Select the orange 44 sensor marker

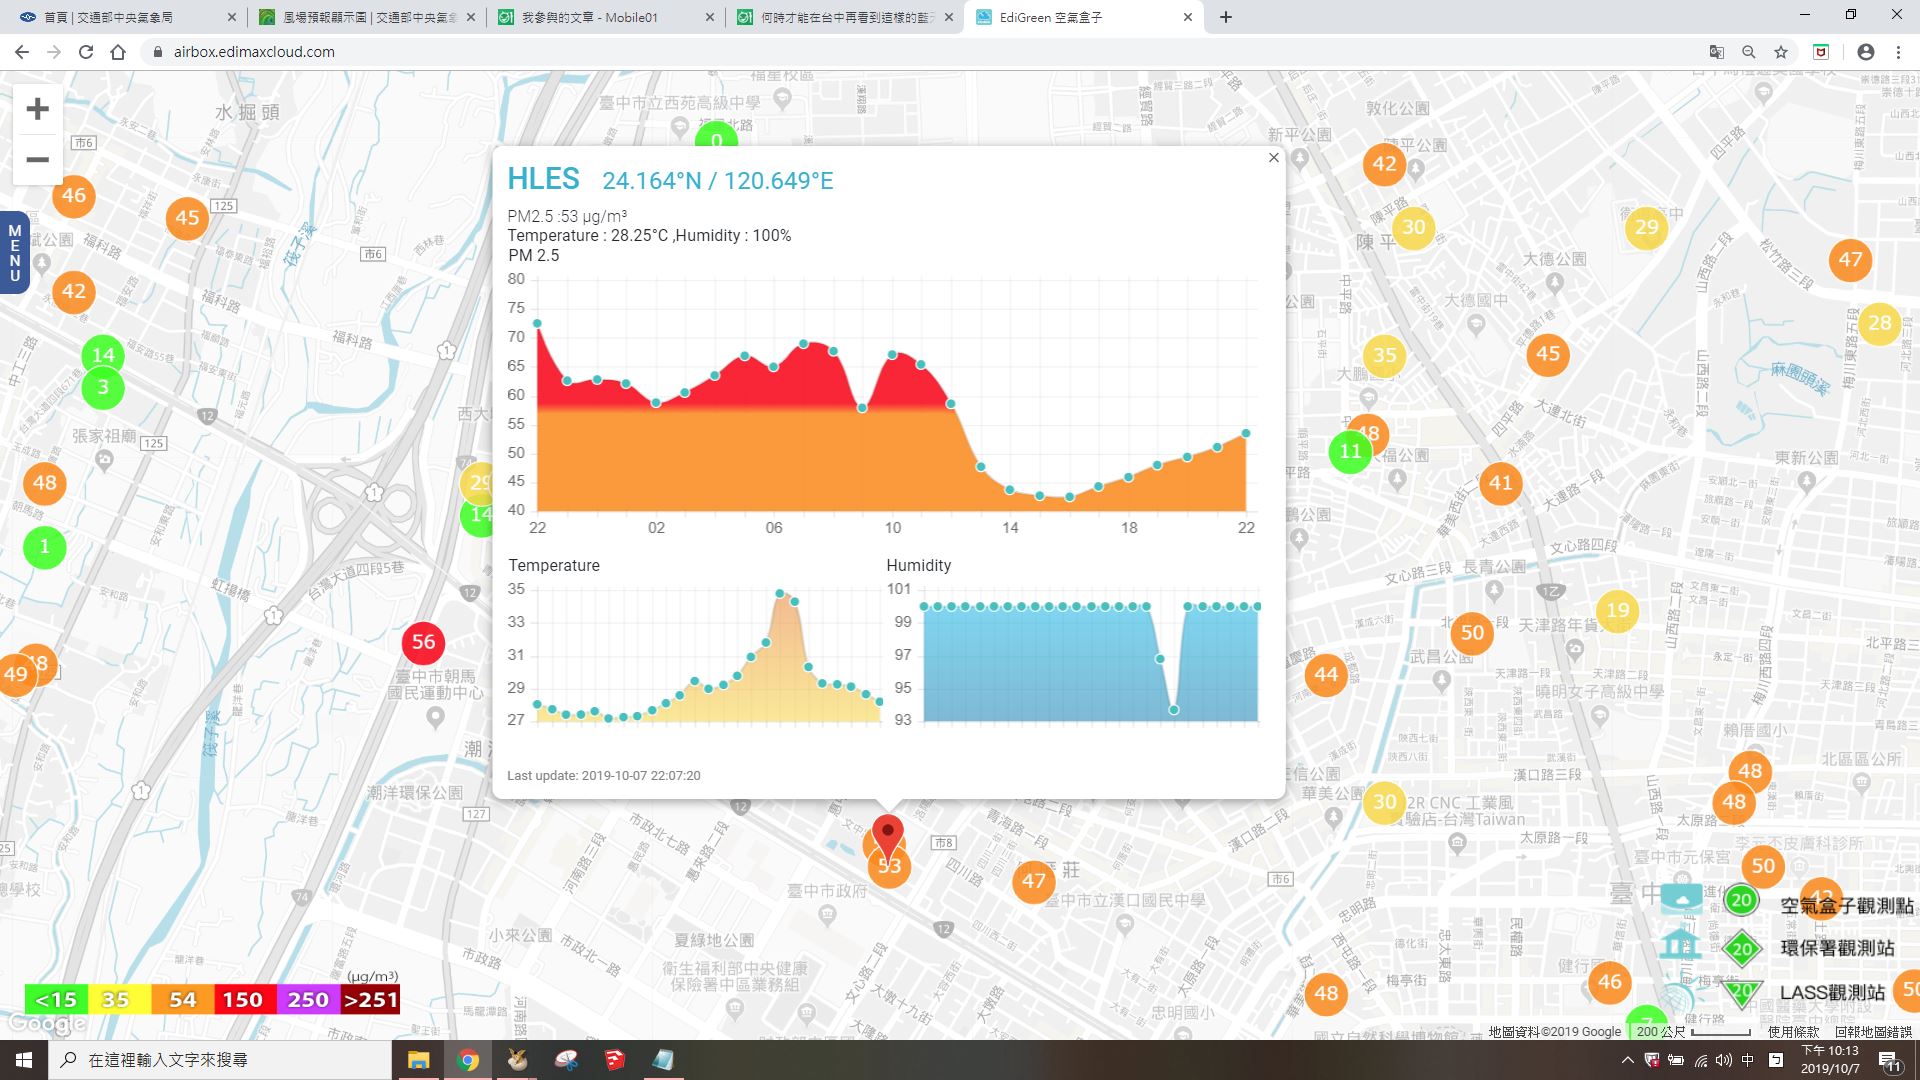point(1326,674)
